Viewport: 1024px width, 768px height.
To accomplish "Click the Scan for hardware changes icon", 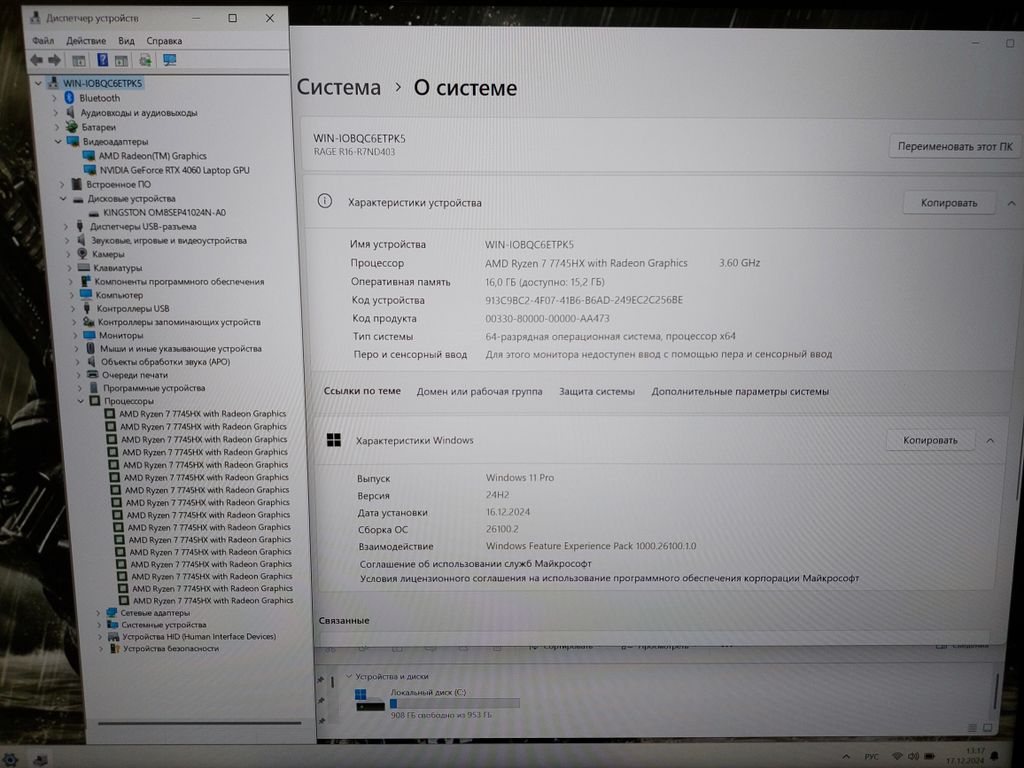I will (x=169, y=60).
